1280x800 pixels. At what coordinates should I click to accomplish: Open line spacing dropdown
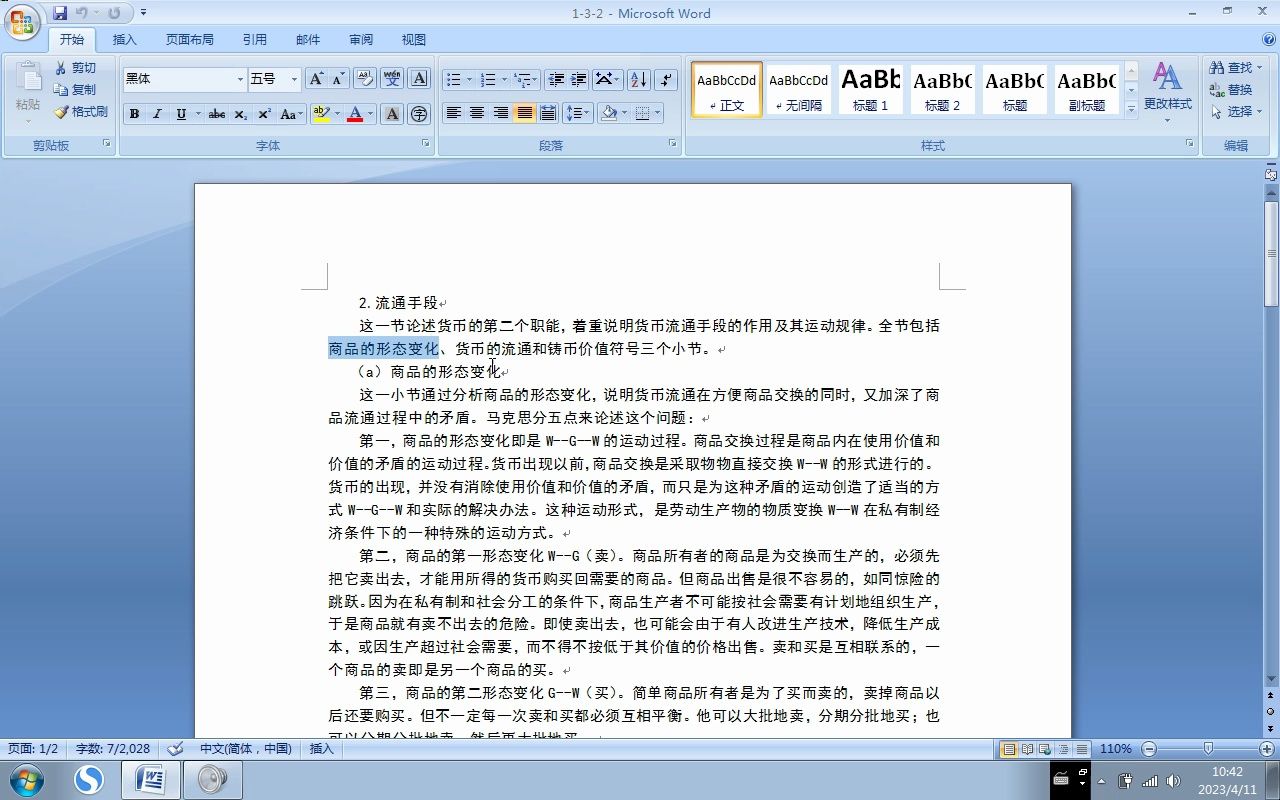(588, 113)
